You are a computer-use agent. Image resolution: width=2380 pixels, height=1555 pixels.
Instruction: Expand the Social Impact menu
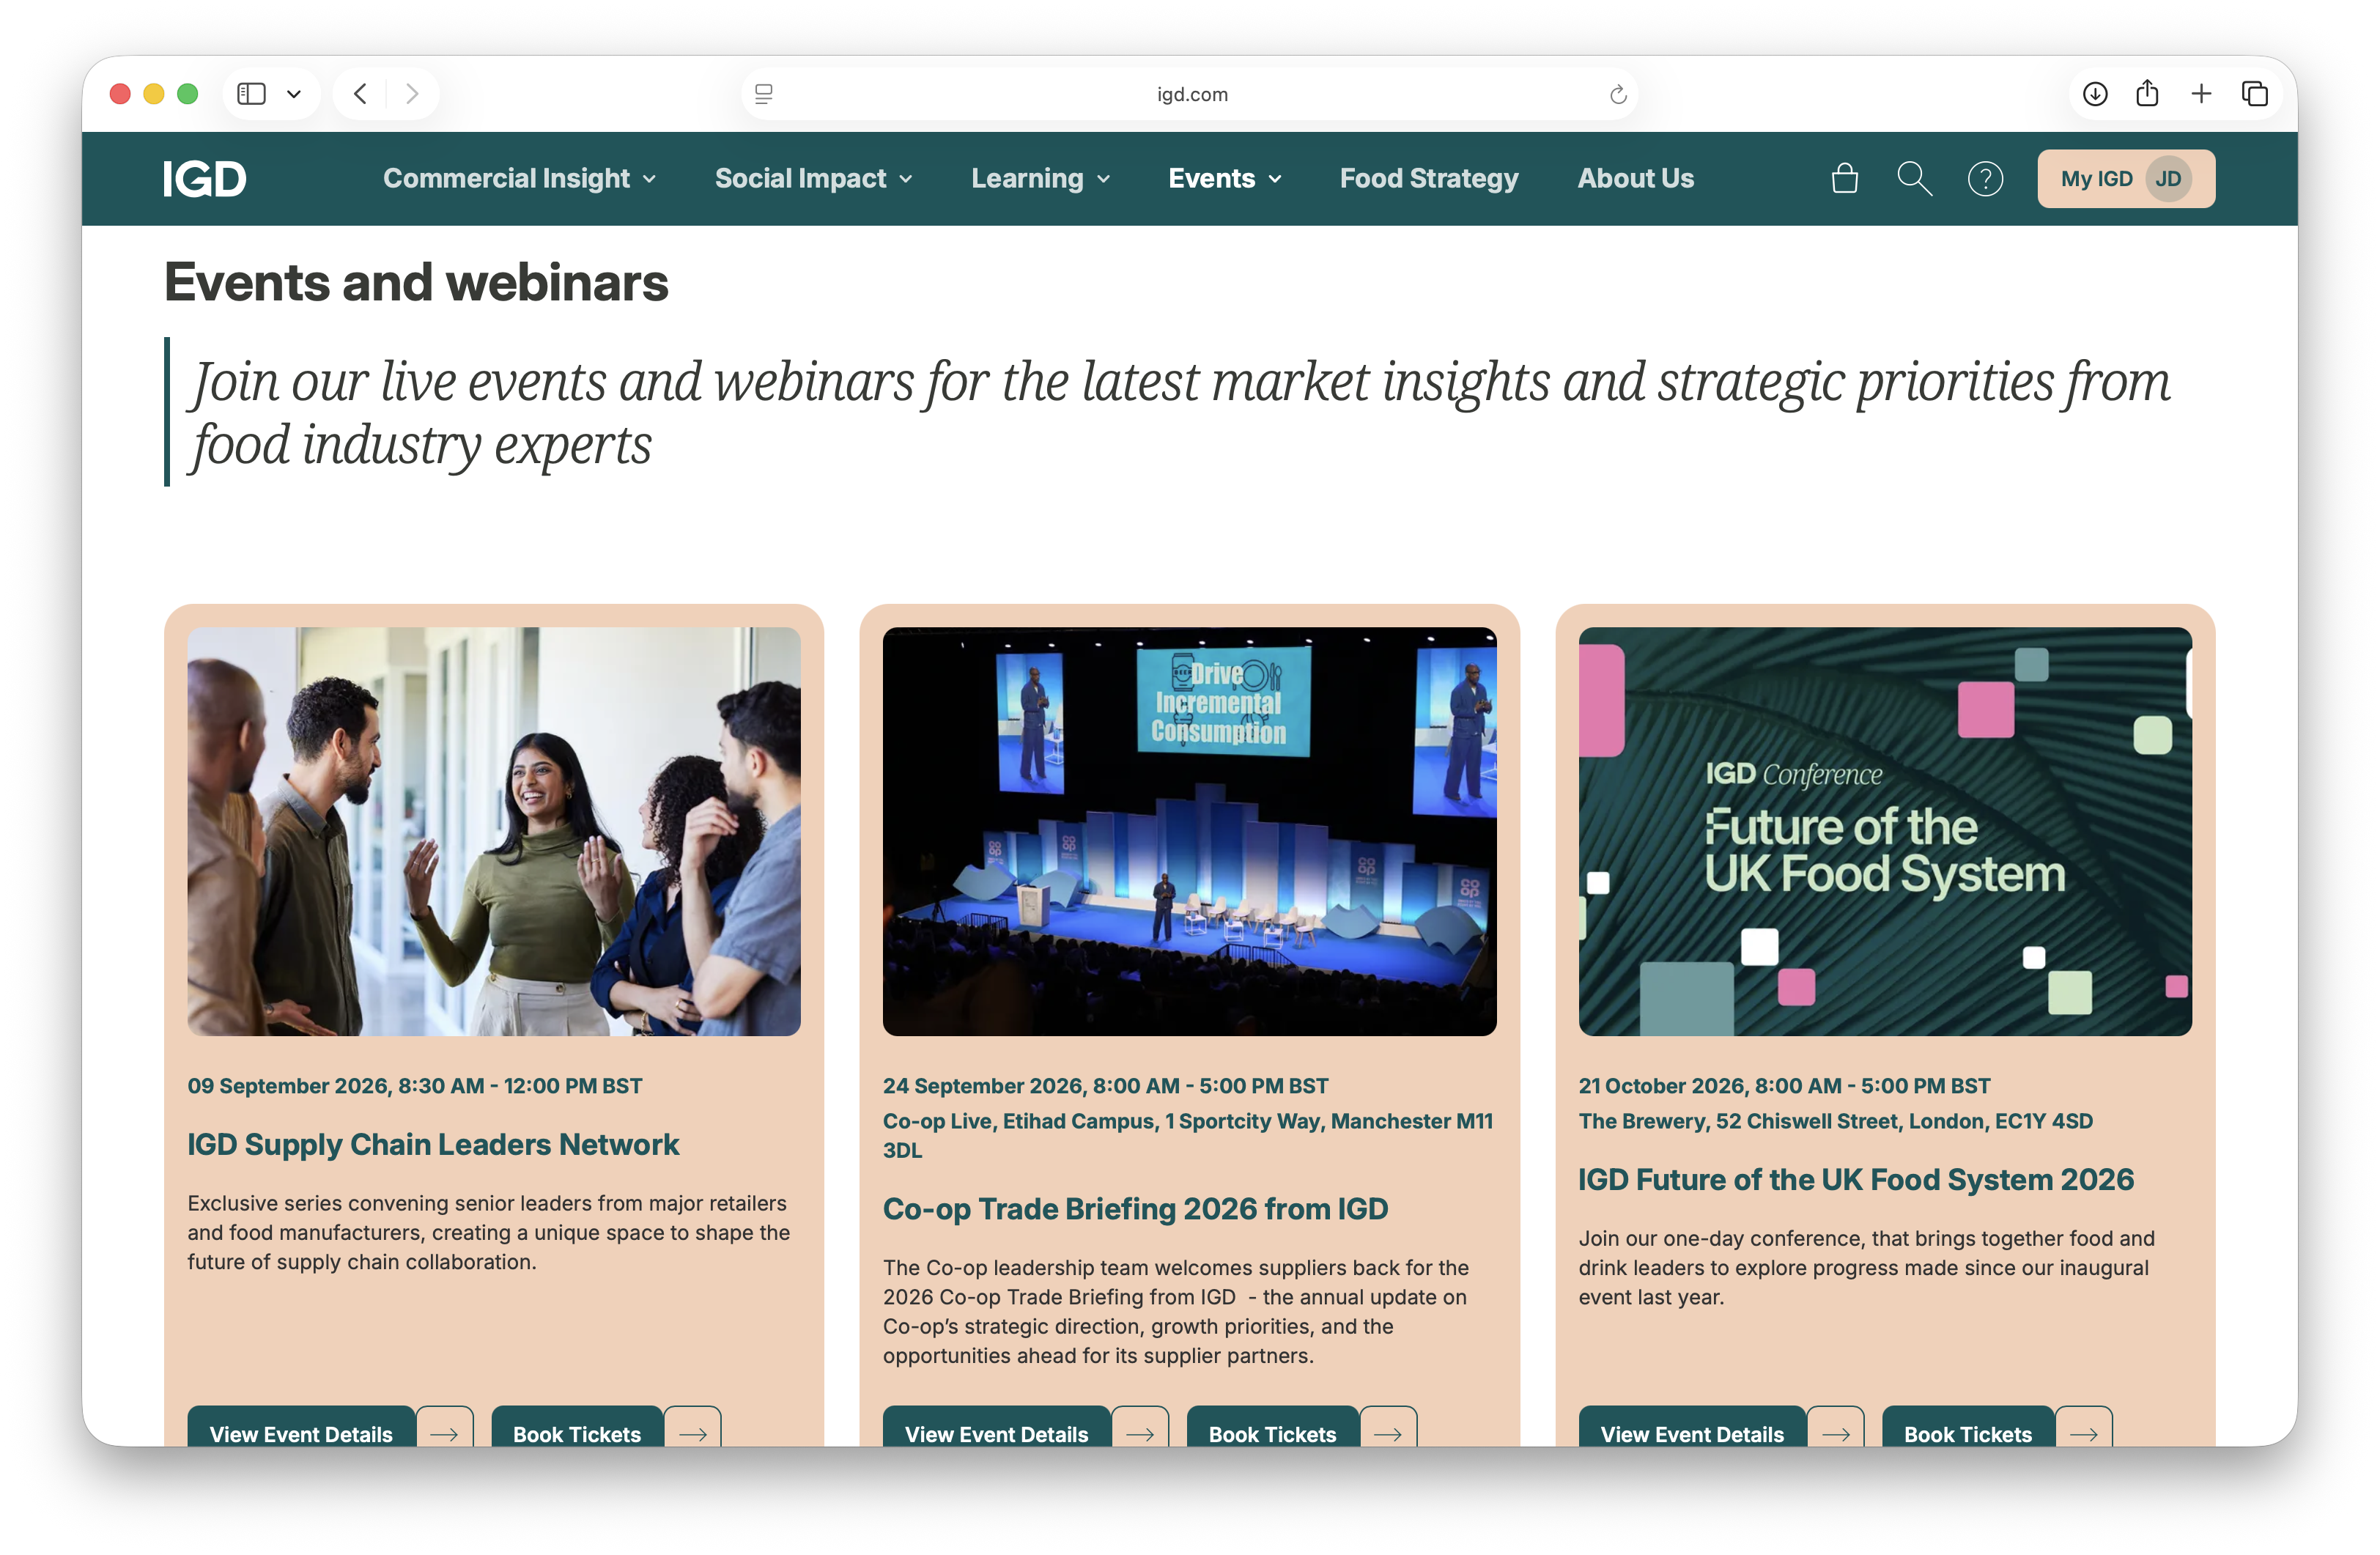point(814,179)
